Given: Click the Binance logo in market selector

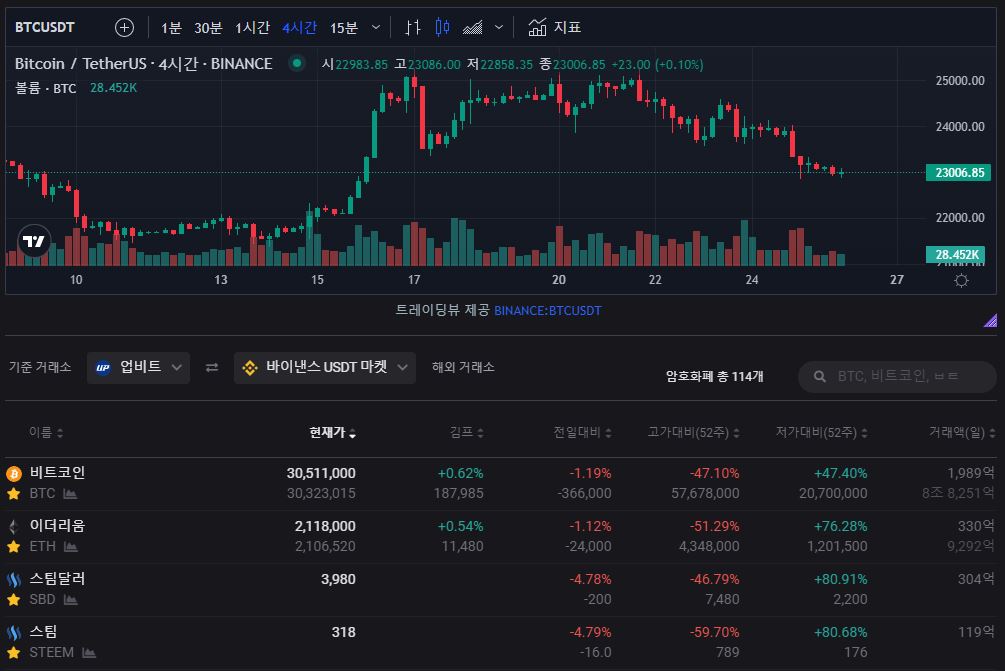Looking at the screenshot, I should [250, 368].
